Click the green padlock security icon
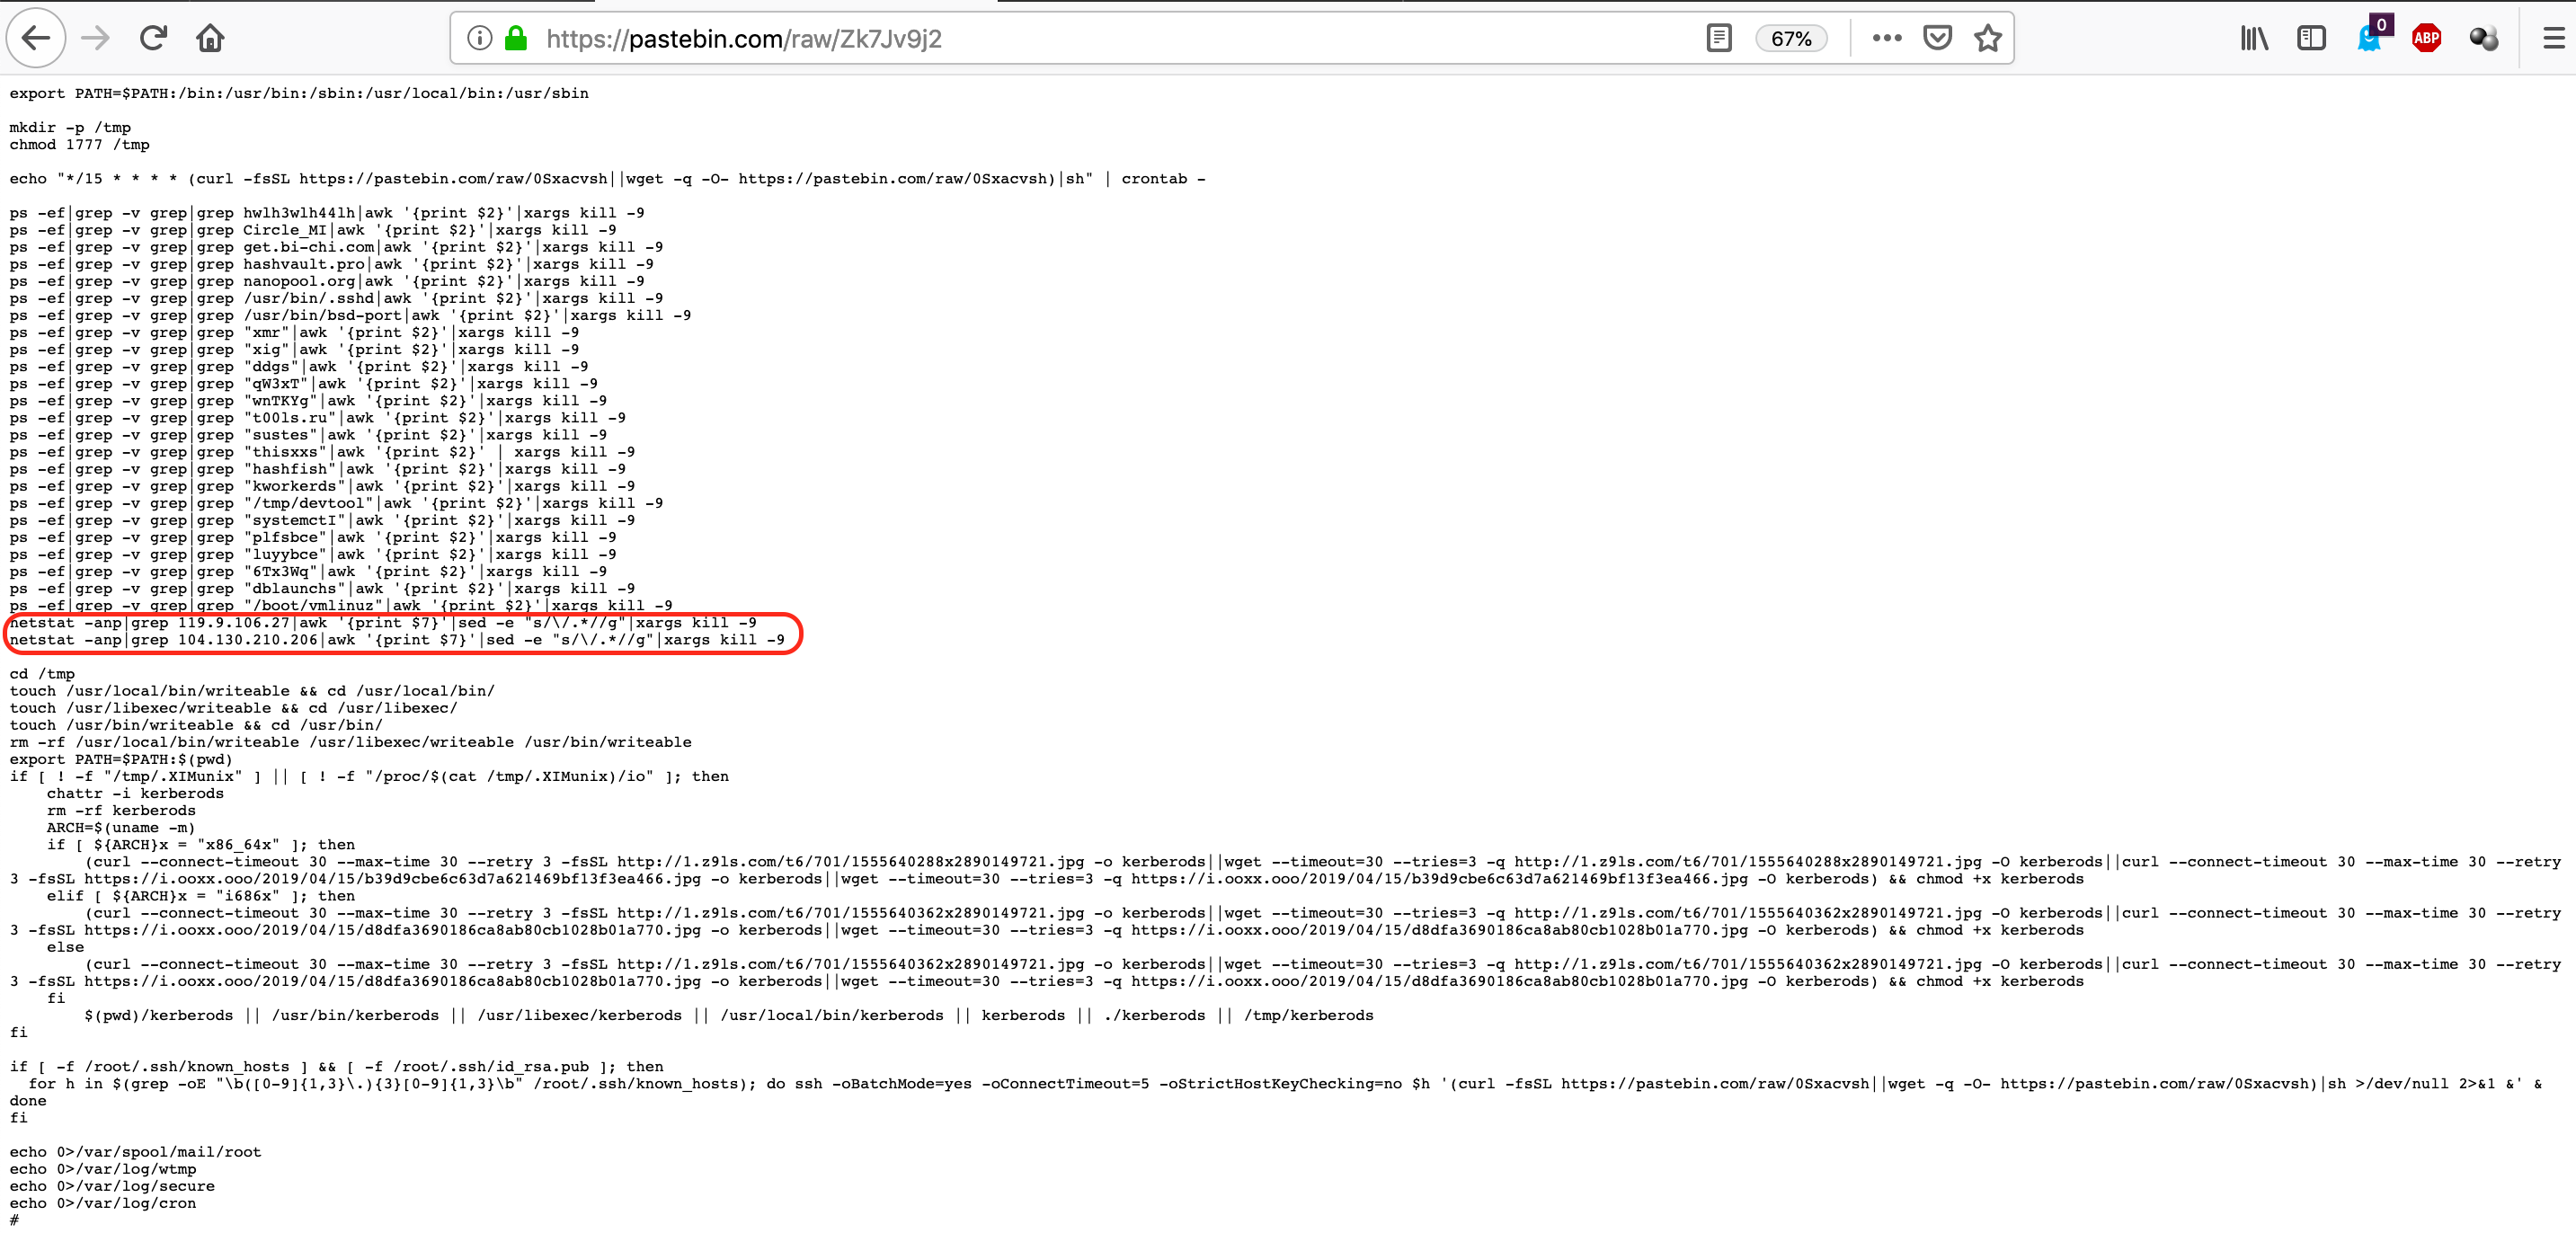Screen dimensions: 2576x1233 click(516, 38)
